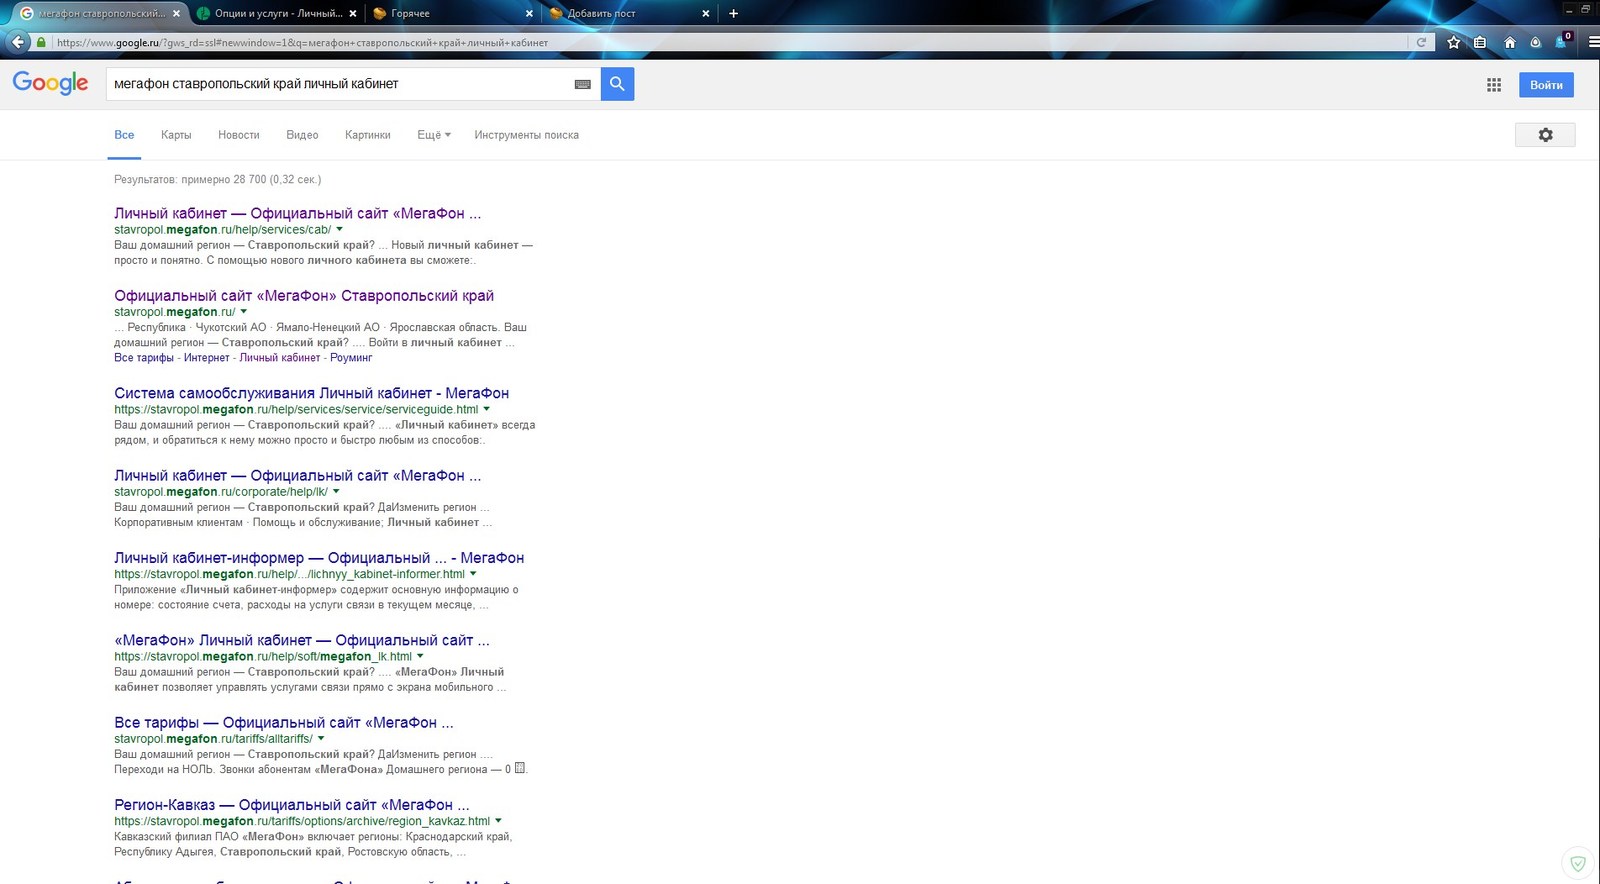Go back with the browser back arrow
This screenshot has width=1600, height=884.
tap(17, 42)
